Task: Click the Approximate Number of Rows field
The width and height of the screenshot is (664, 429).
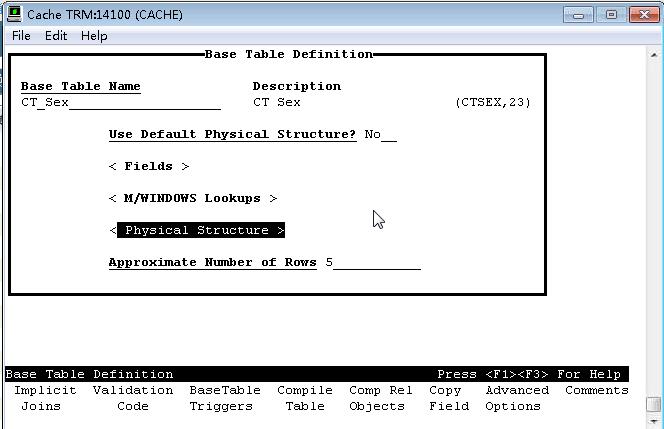Action: 373,263
